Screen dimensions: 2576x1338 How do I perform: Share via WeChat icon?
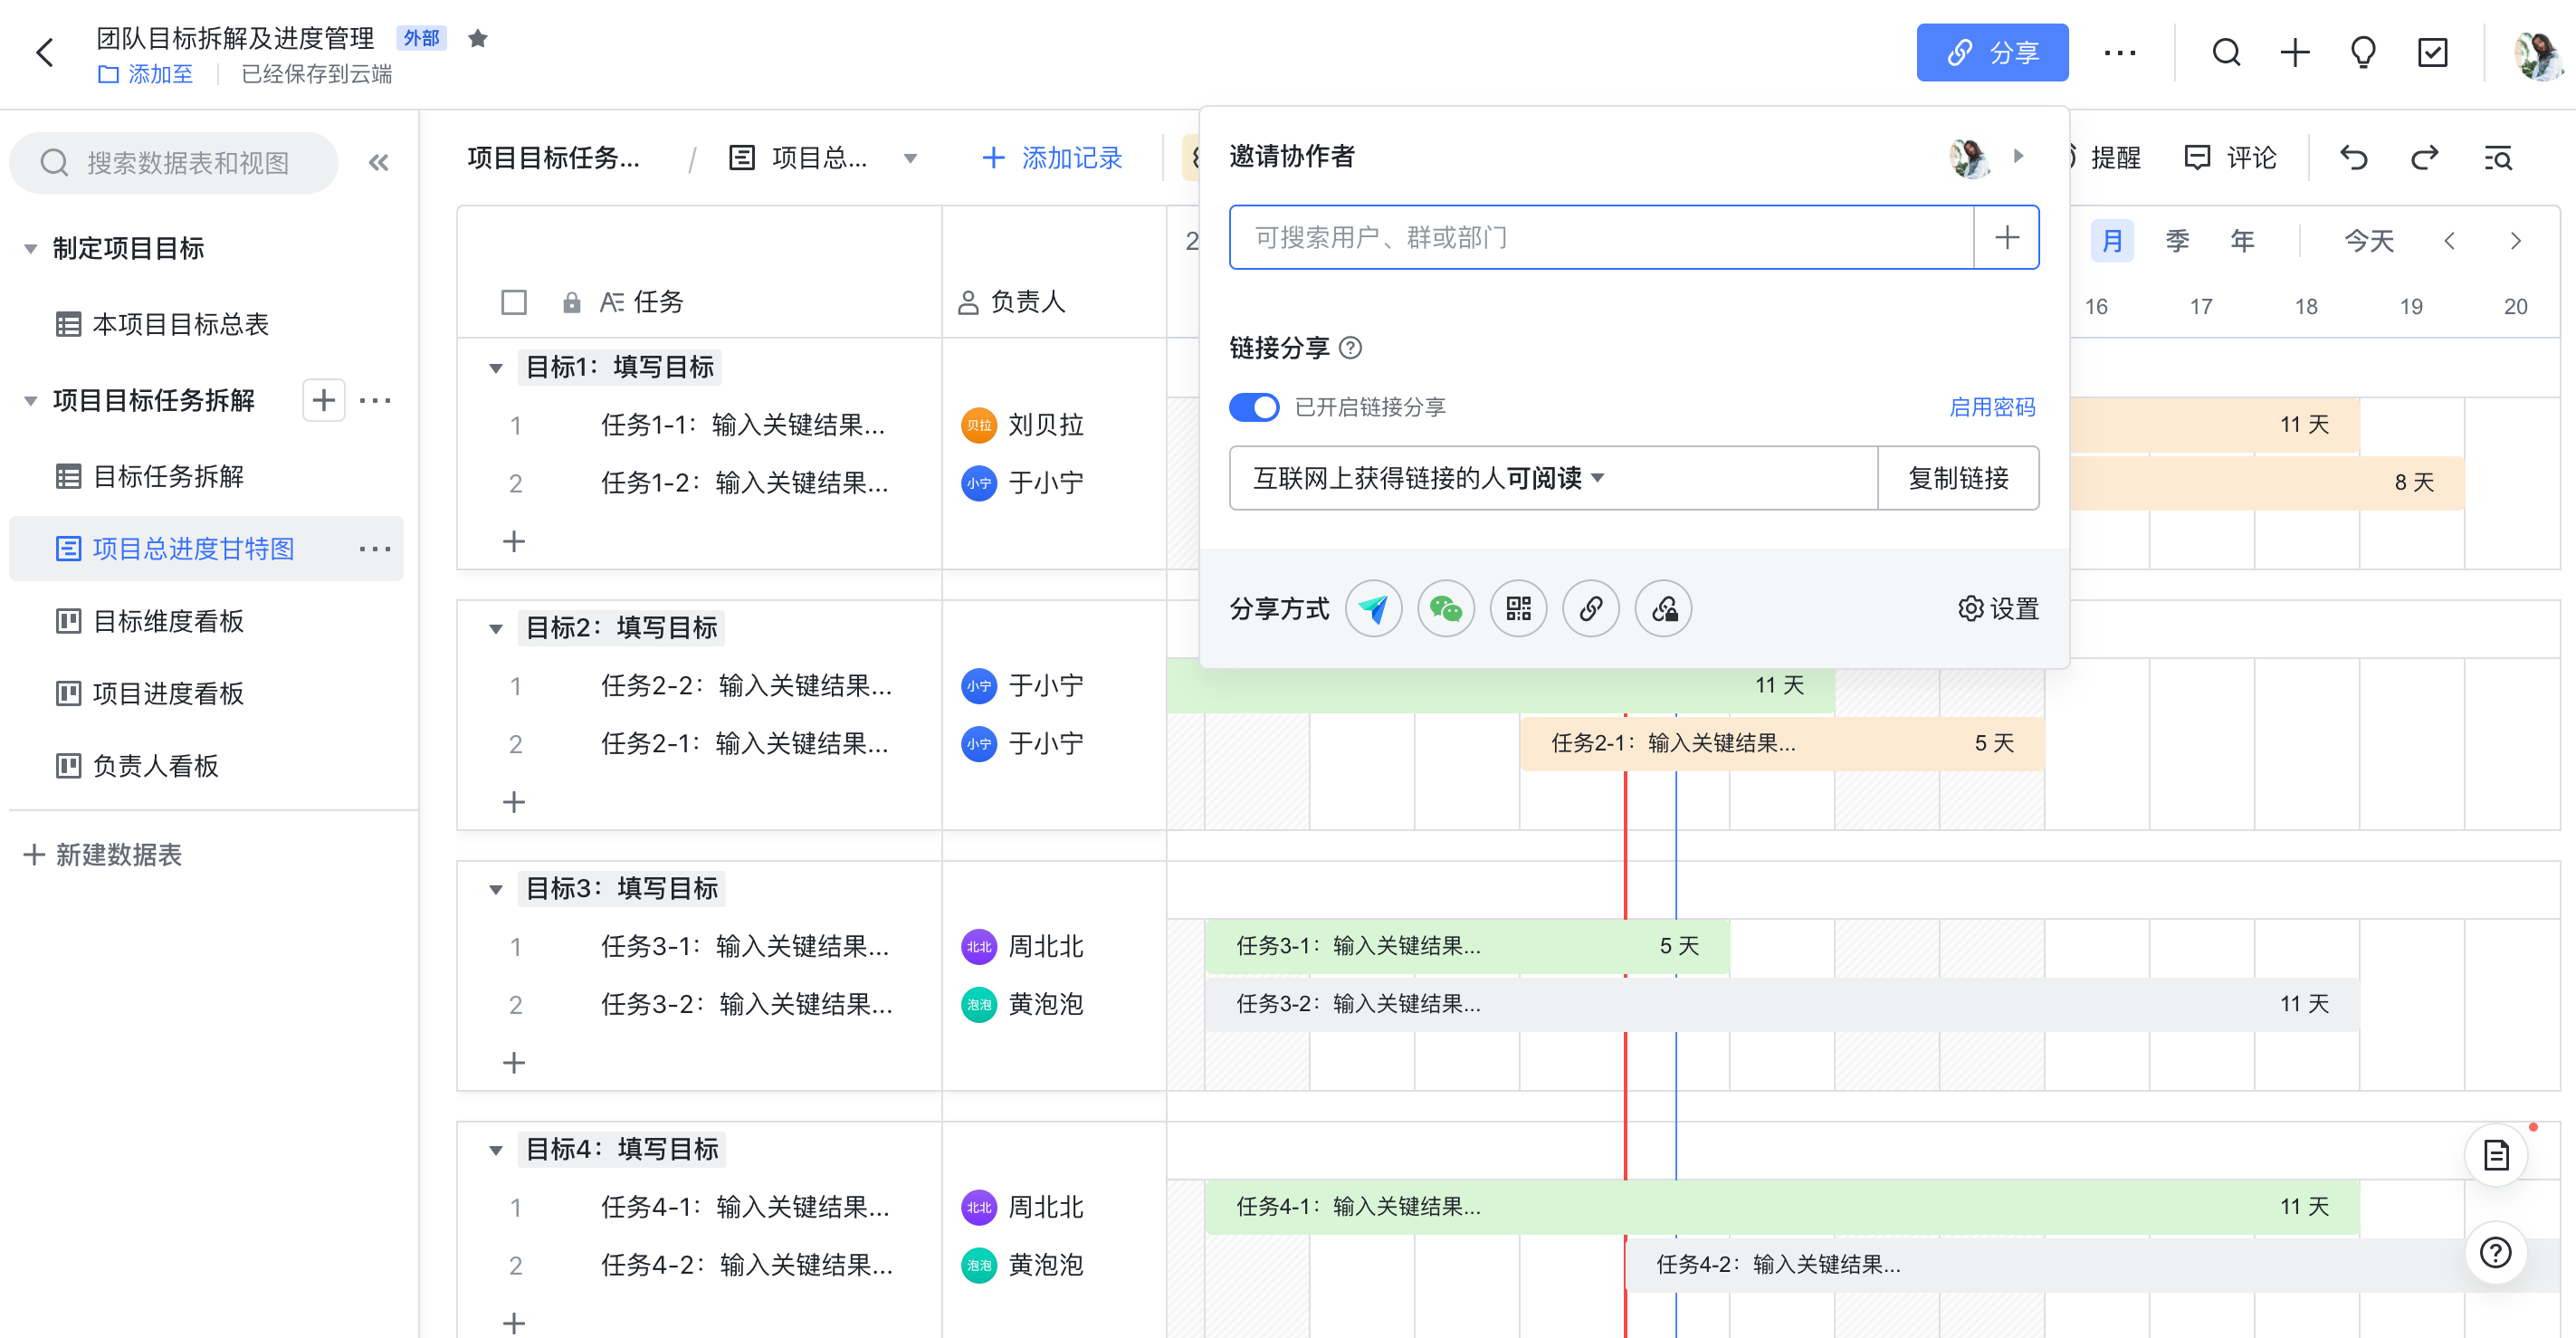point(1445,608)
